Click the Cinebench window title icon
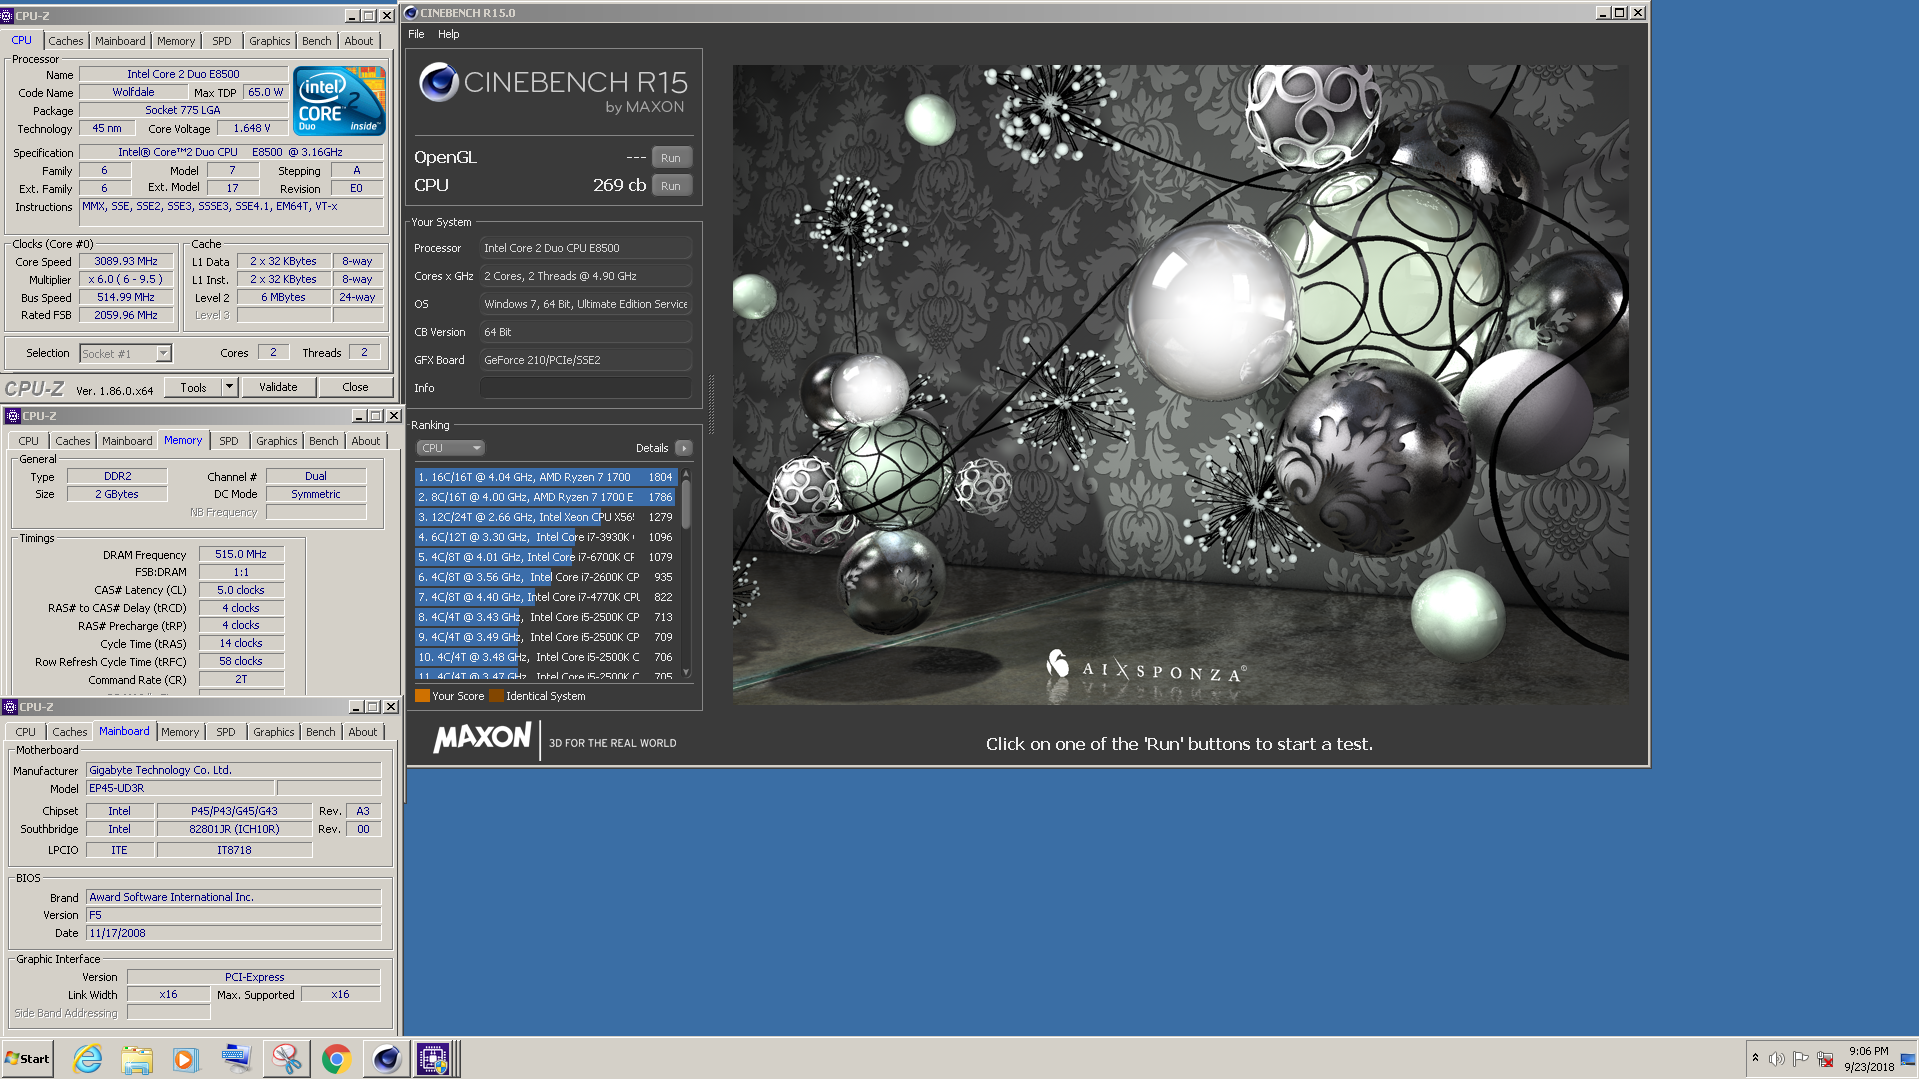The image size is (1919, 1079). [411, 13]
